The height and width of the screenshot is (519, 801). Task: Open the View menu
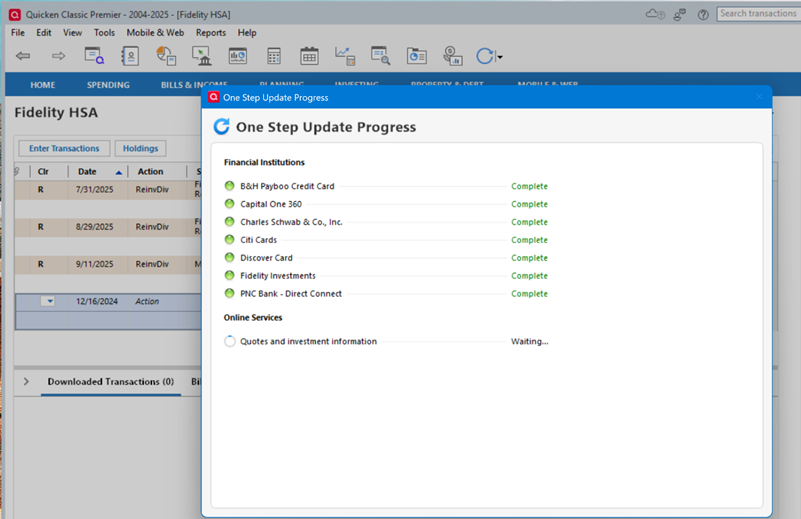click(73, 33)
